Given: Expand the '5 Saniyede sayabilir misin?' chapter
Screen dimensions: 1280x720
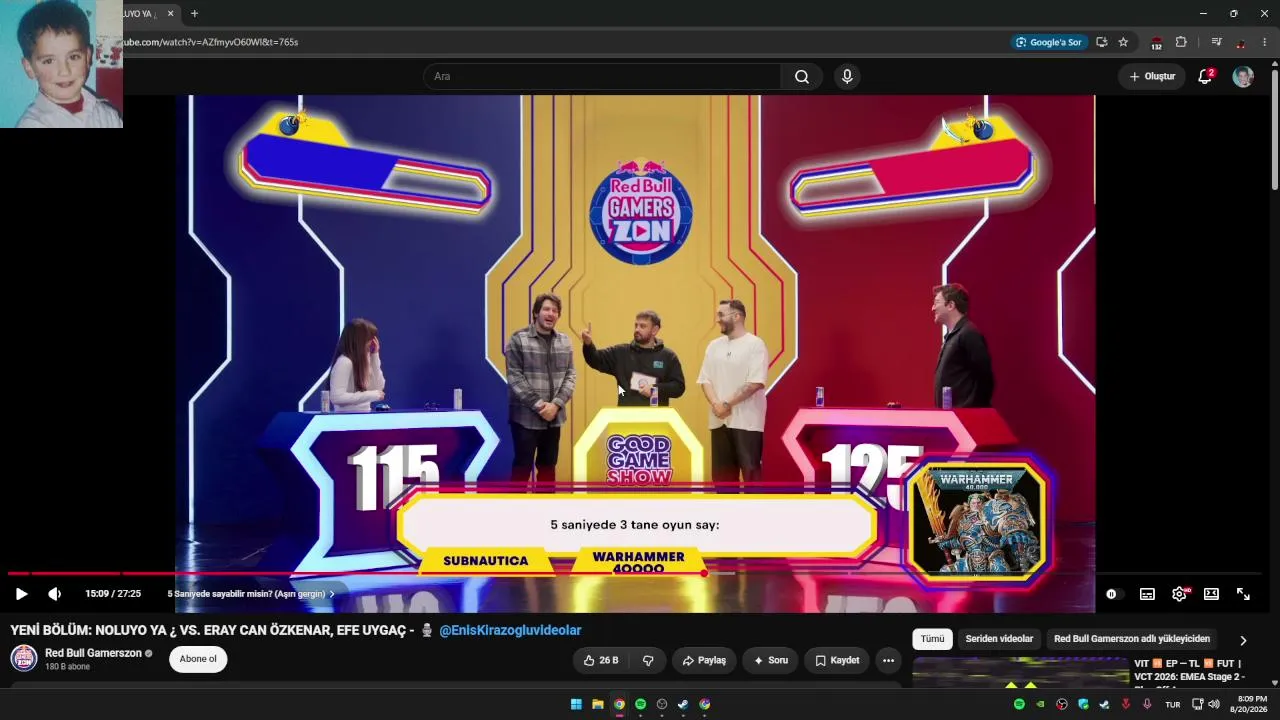Looking at the screenshot, I should [251, 594].
